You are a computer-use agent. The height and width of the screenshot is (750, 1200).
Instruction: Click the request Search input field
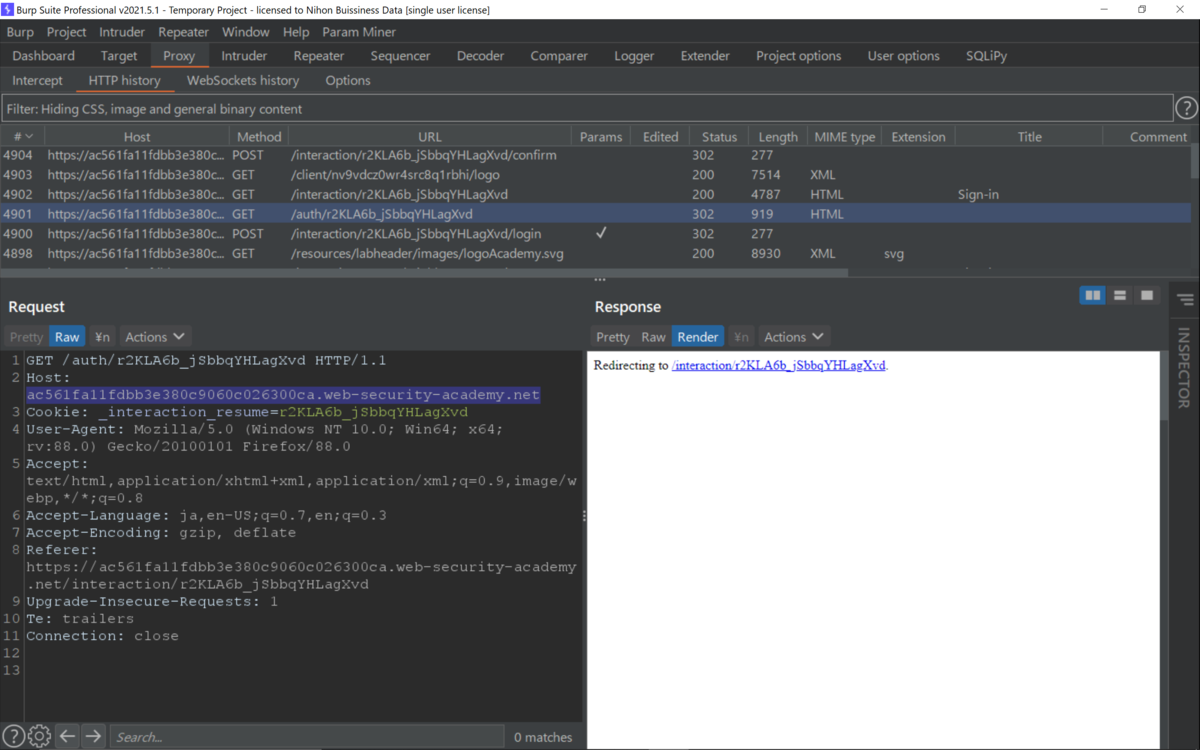306,737
